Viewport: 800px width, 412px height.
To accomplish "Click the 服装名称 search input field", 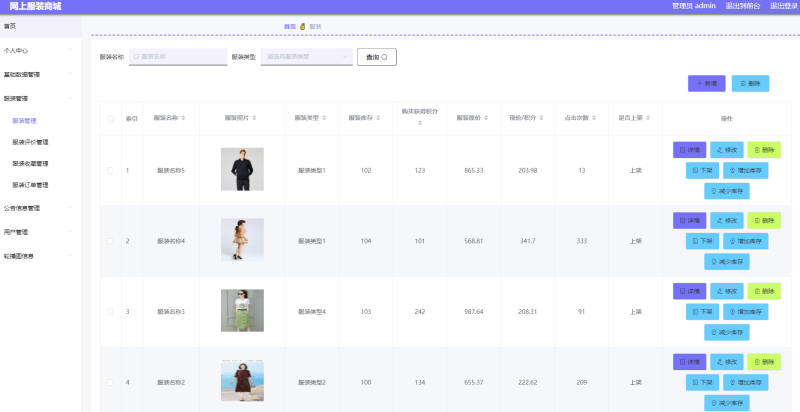I will tap(177, 57).
